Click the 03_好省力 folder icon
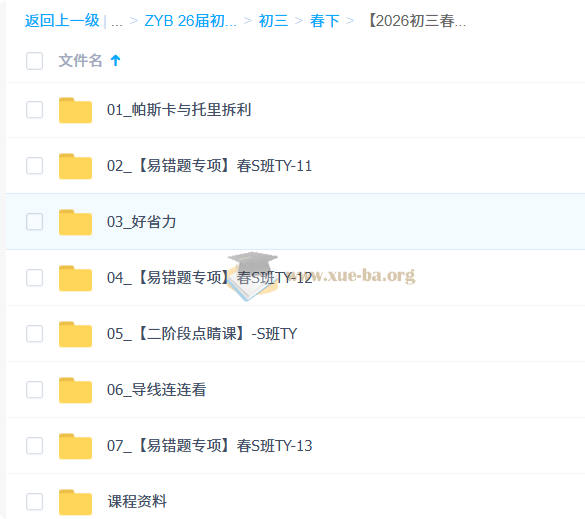 click(75, 222)
